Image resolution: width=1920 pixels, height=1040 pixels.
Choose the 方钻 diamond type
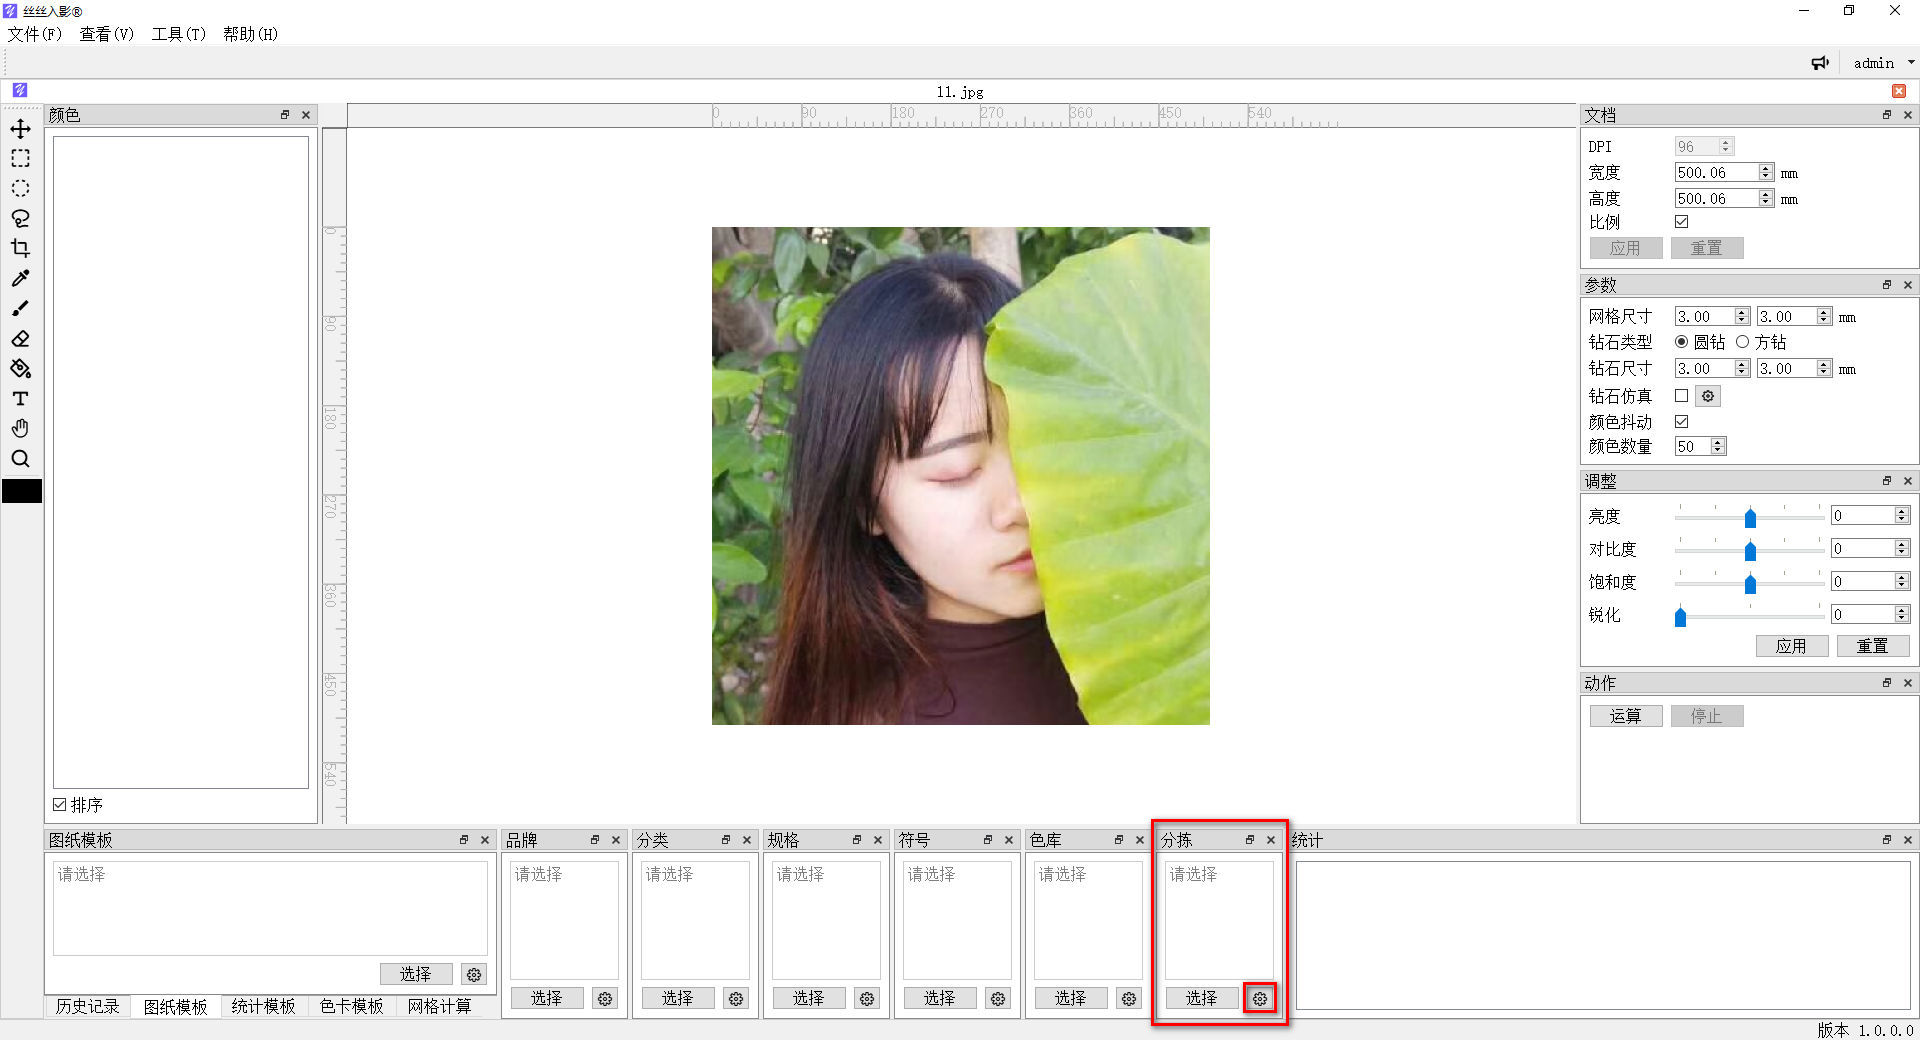[1743, 342]
